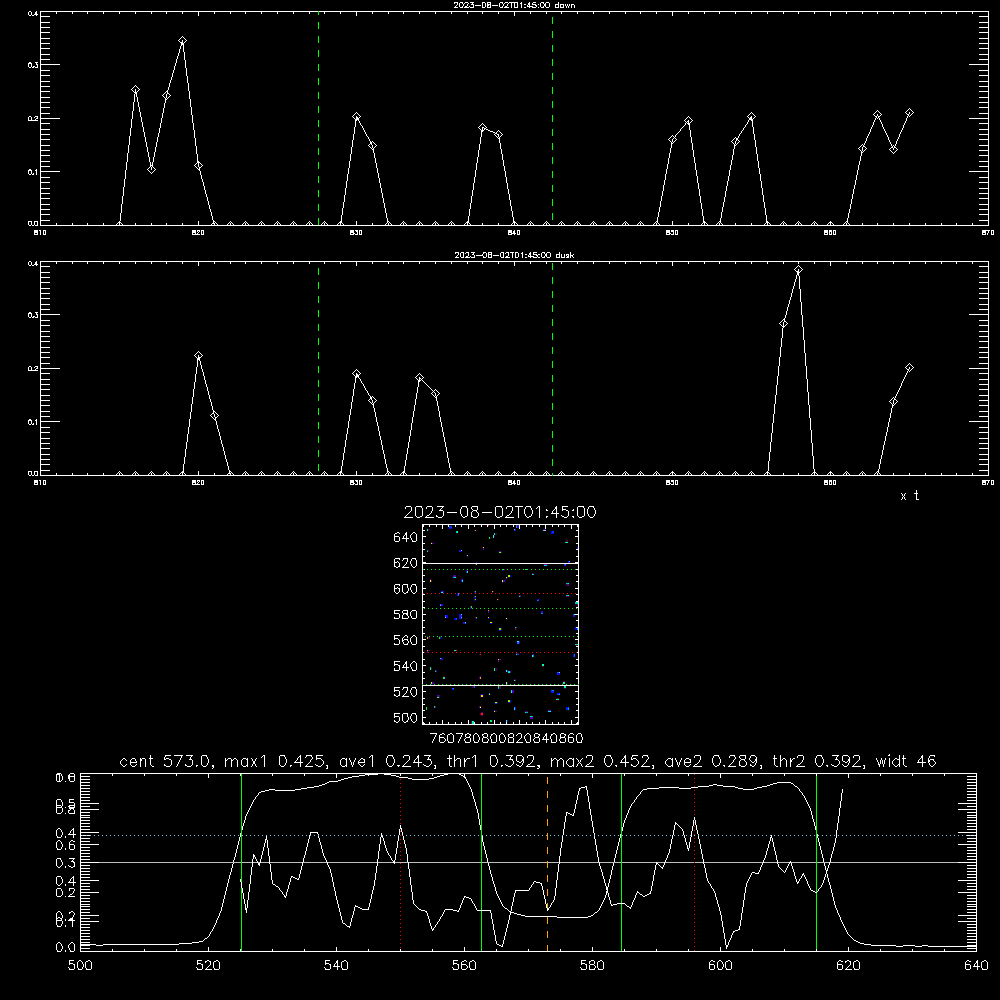
Task: Click 'cent 573.0' in the statistics header
Action: [166, 761]
